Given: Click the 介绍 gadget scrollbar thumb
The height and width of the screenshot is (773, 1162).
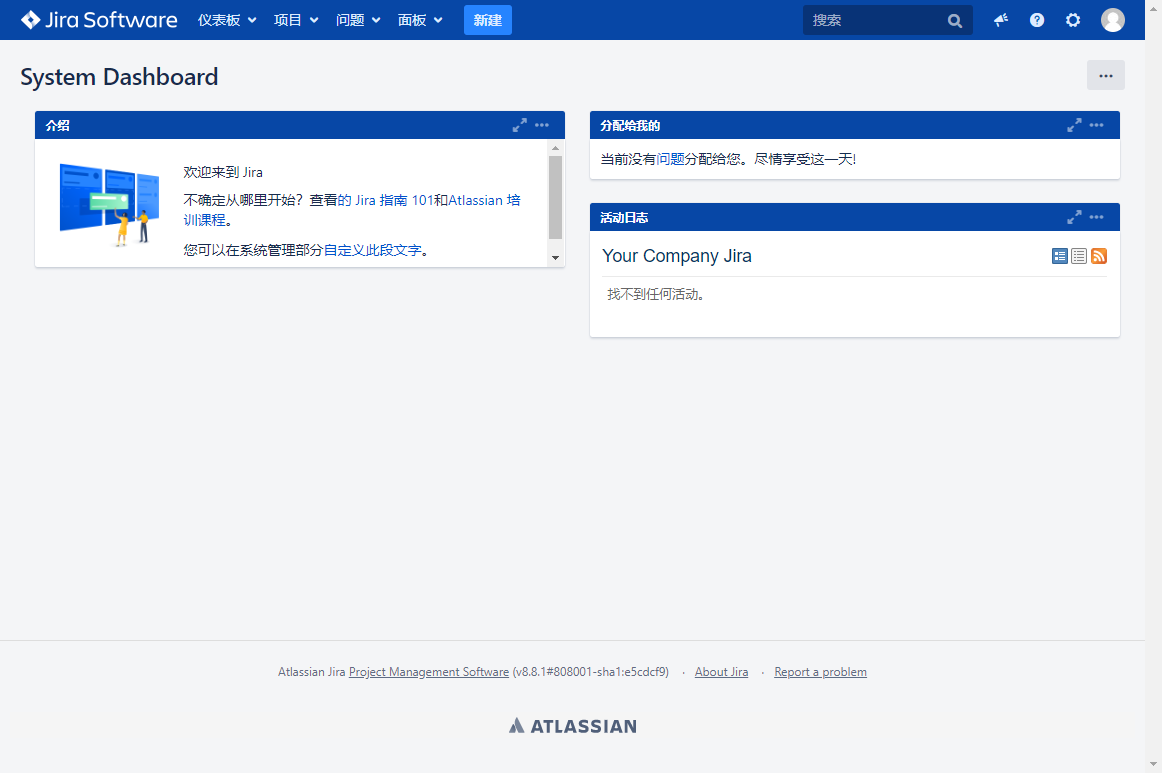Looking at the screenshot, I should (556, 198).
